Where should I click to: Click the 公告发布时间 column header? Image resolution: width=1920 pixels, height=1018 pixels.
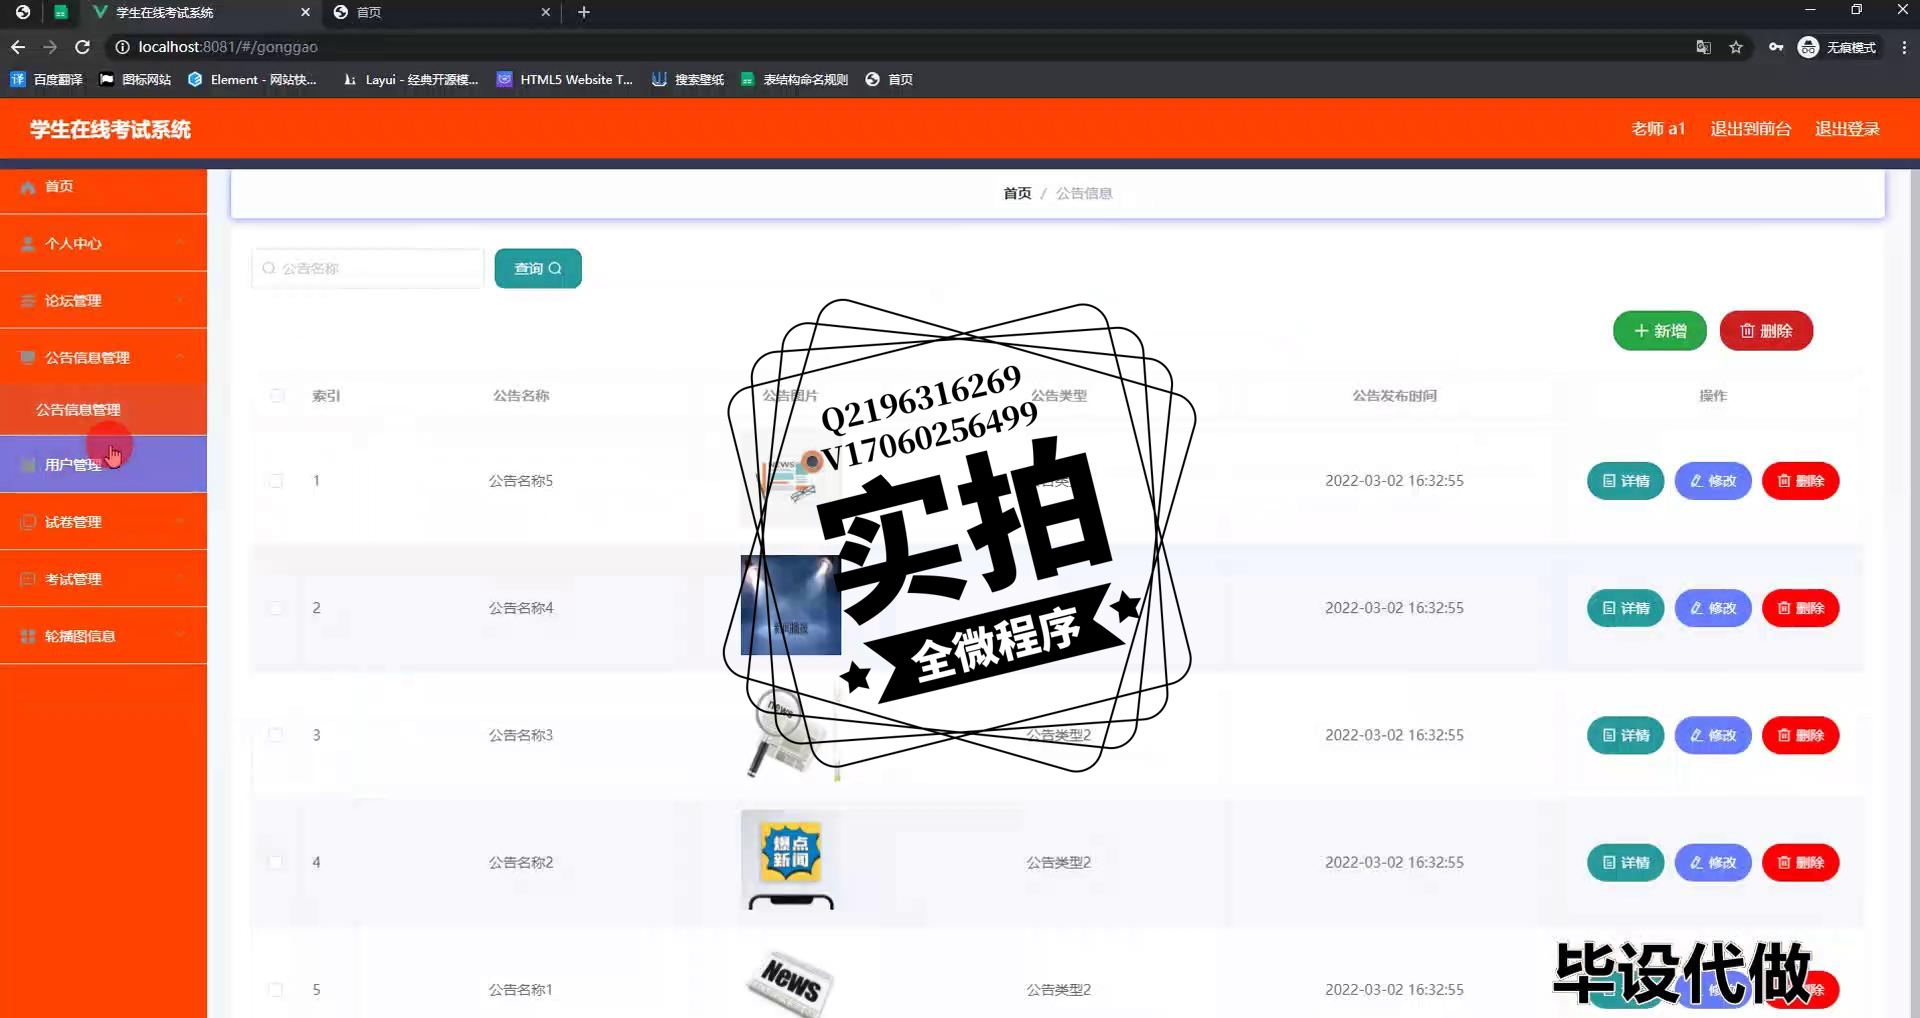1394,395
